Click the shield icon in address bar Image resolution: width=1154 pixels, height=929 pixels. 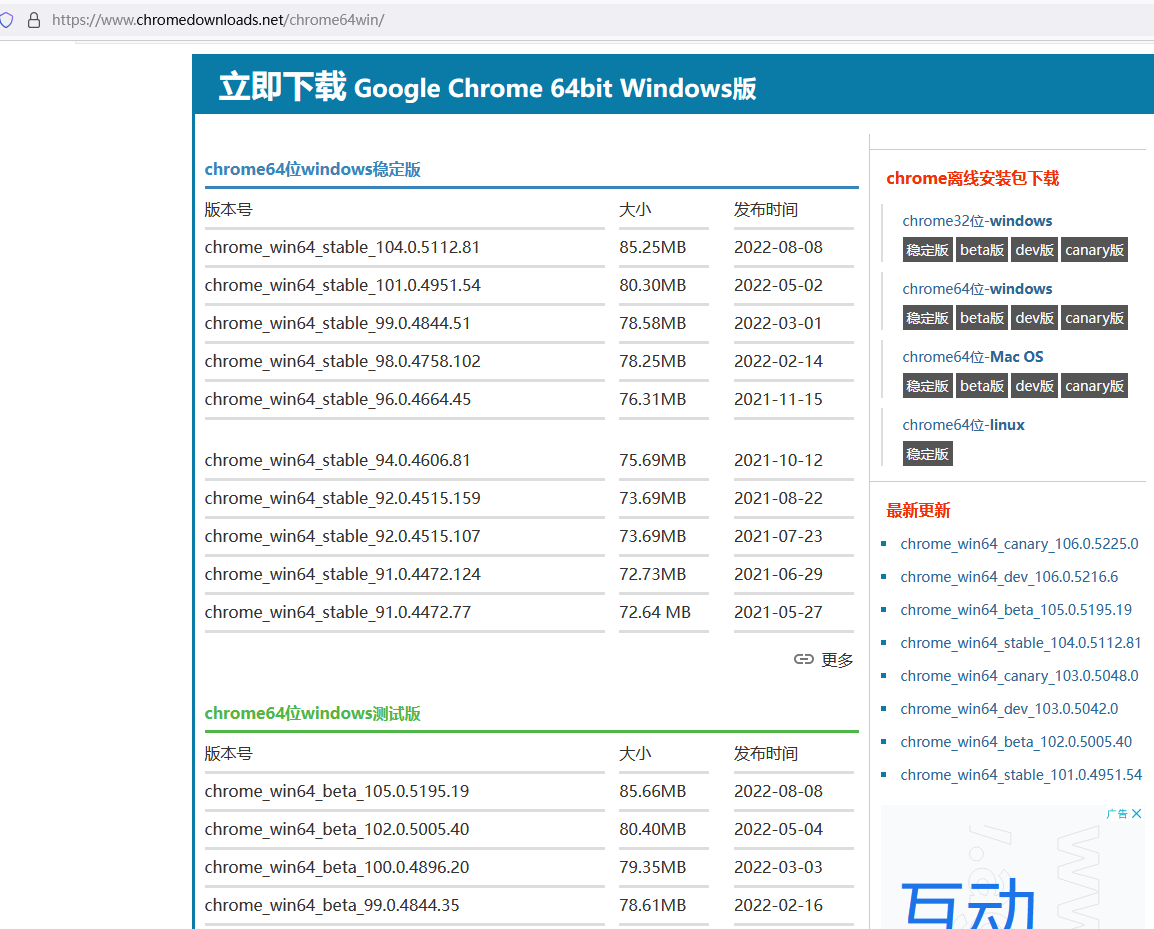[x=7, y=20]
